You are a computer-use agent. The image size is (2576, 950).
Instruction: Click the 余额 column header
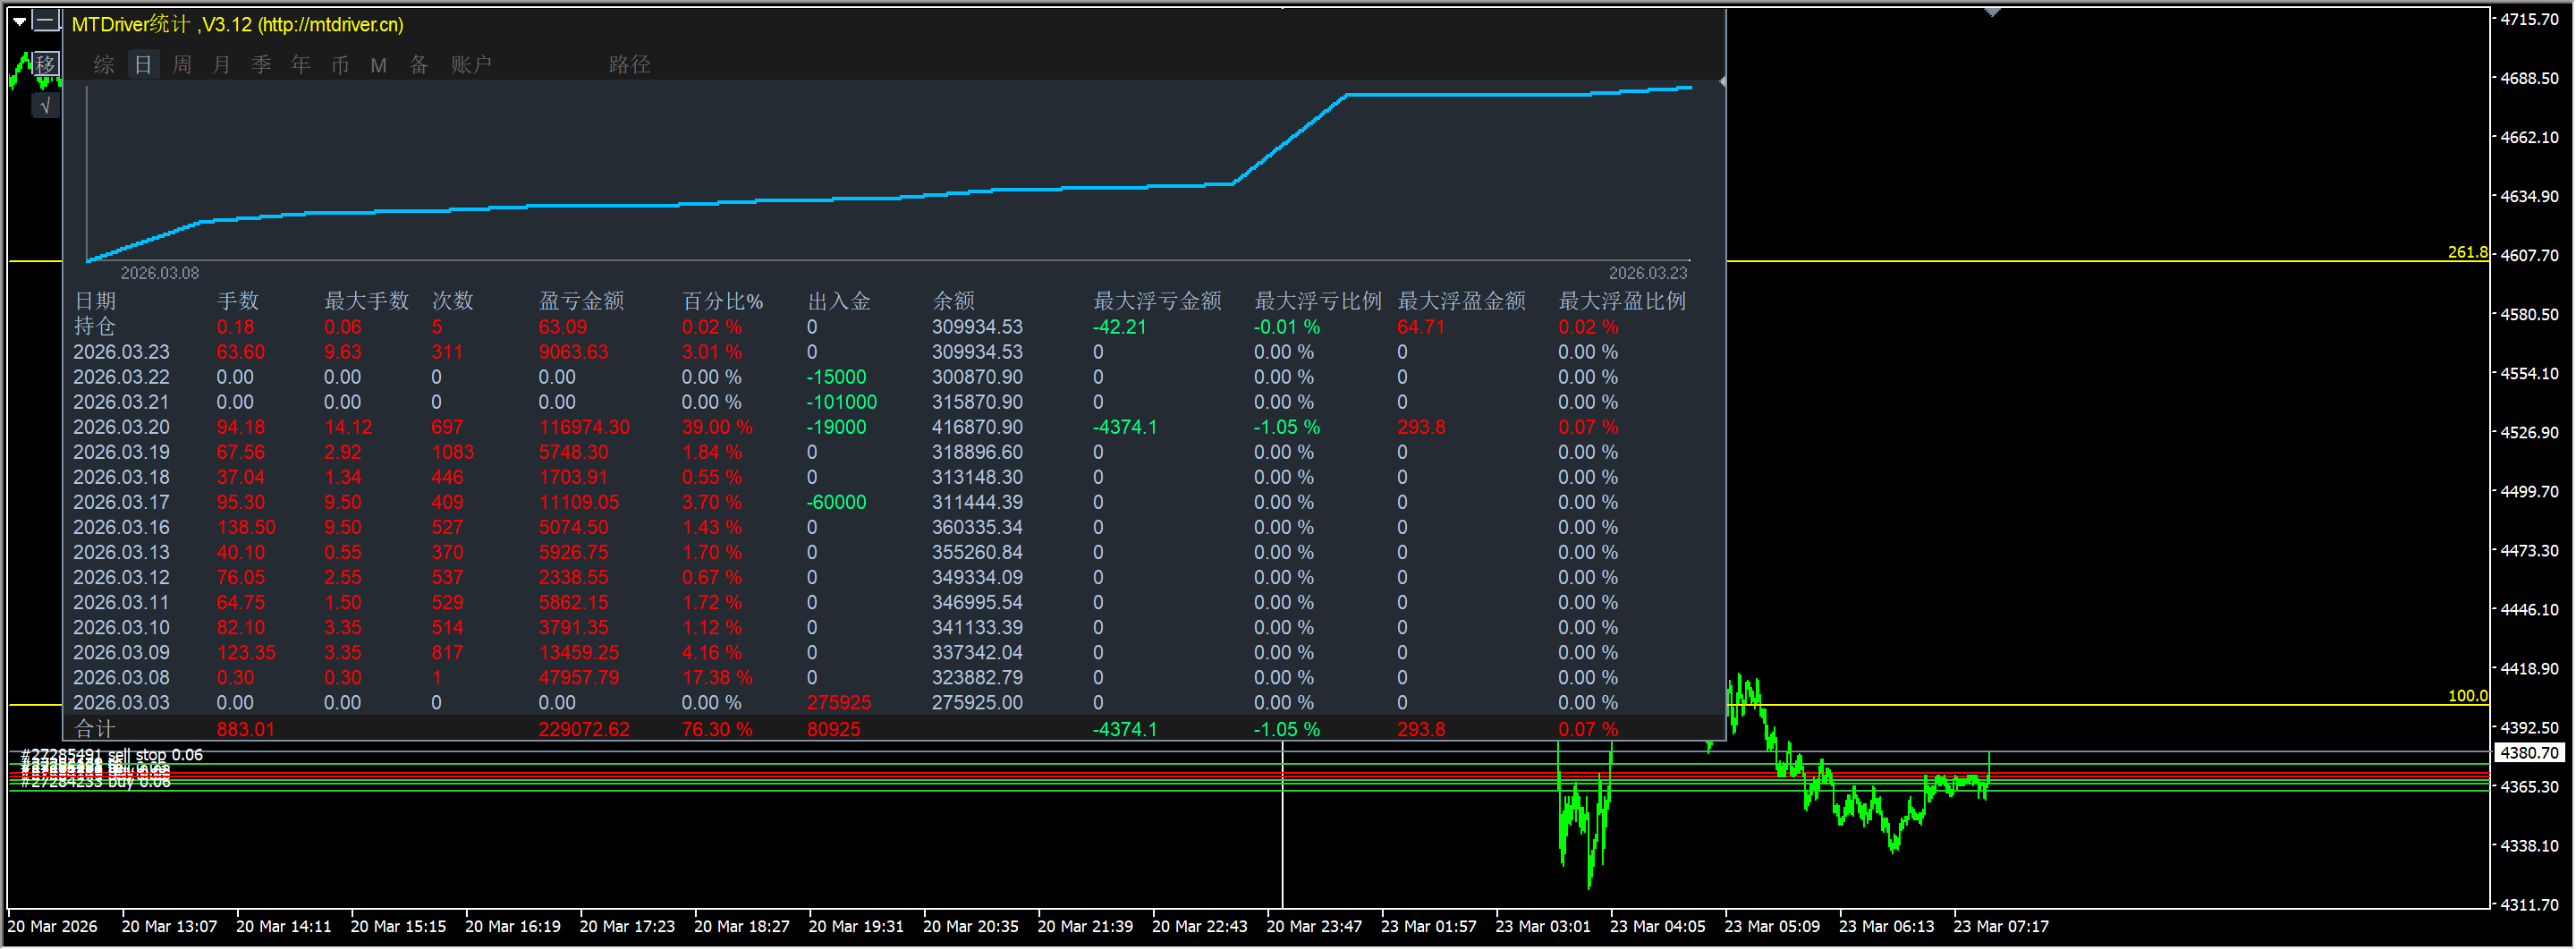(954, 301)
